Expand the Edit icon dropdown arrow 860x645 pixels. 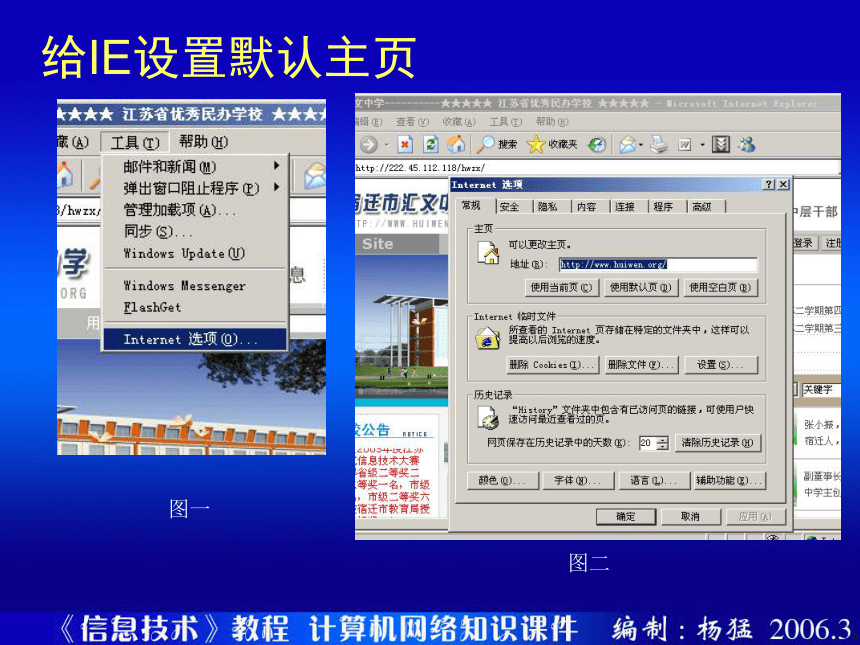(x=702, y=145)
